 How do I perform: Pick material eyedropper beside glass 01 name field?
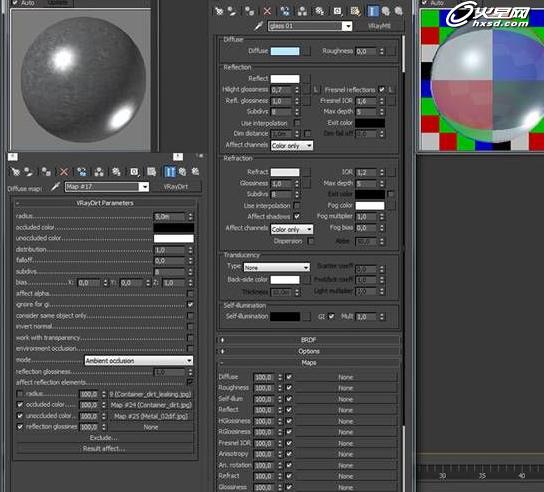[x=258, y=26]
